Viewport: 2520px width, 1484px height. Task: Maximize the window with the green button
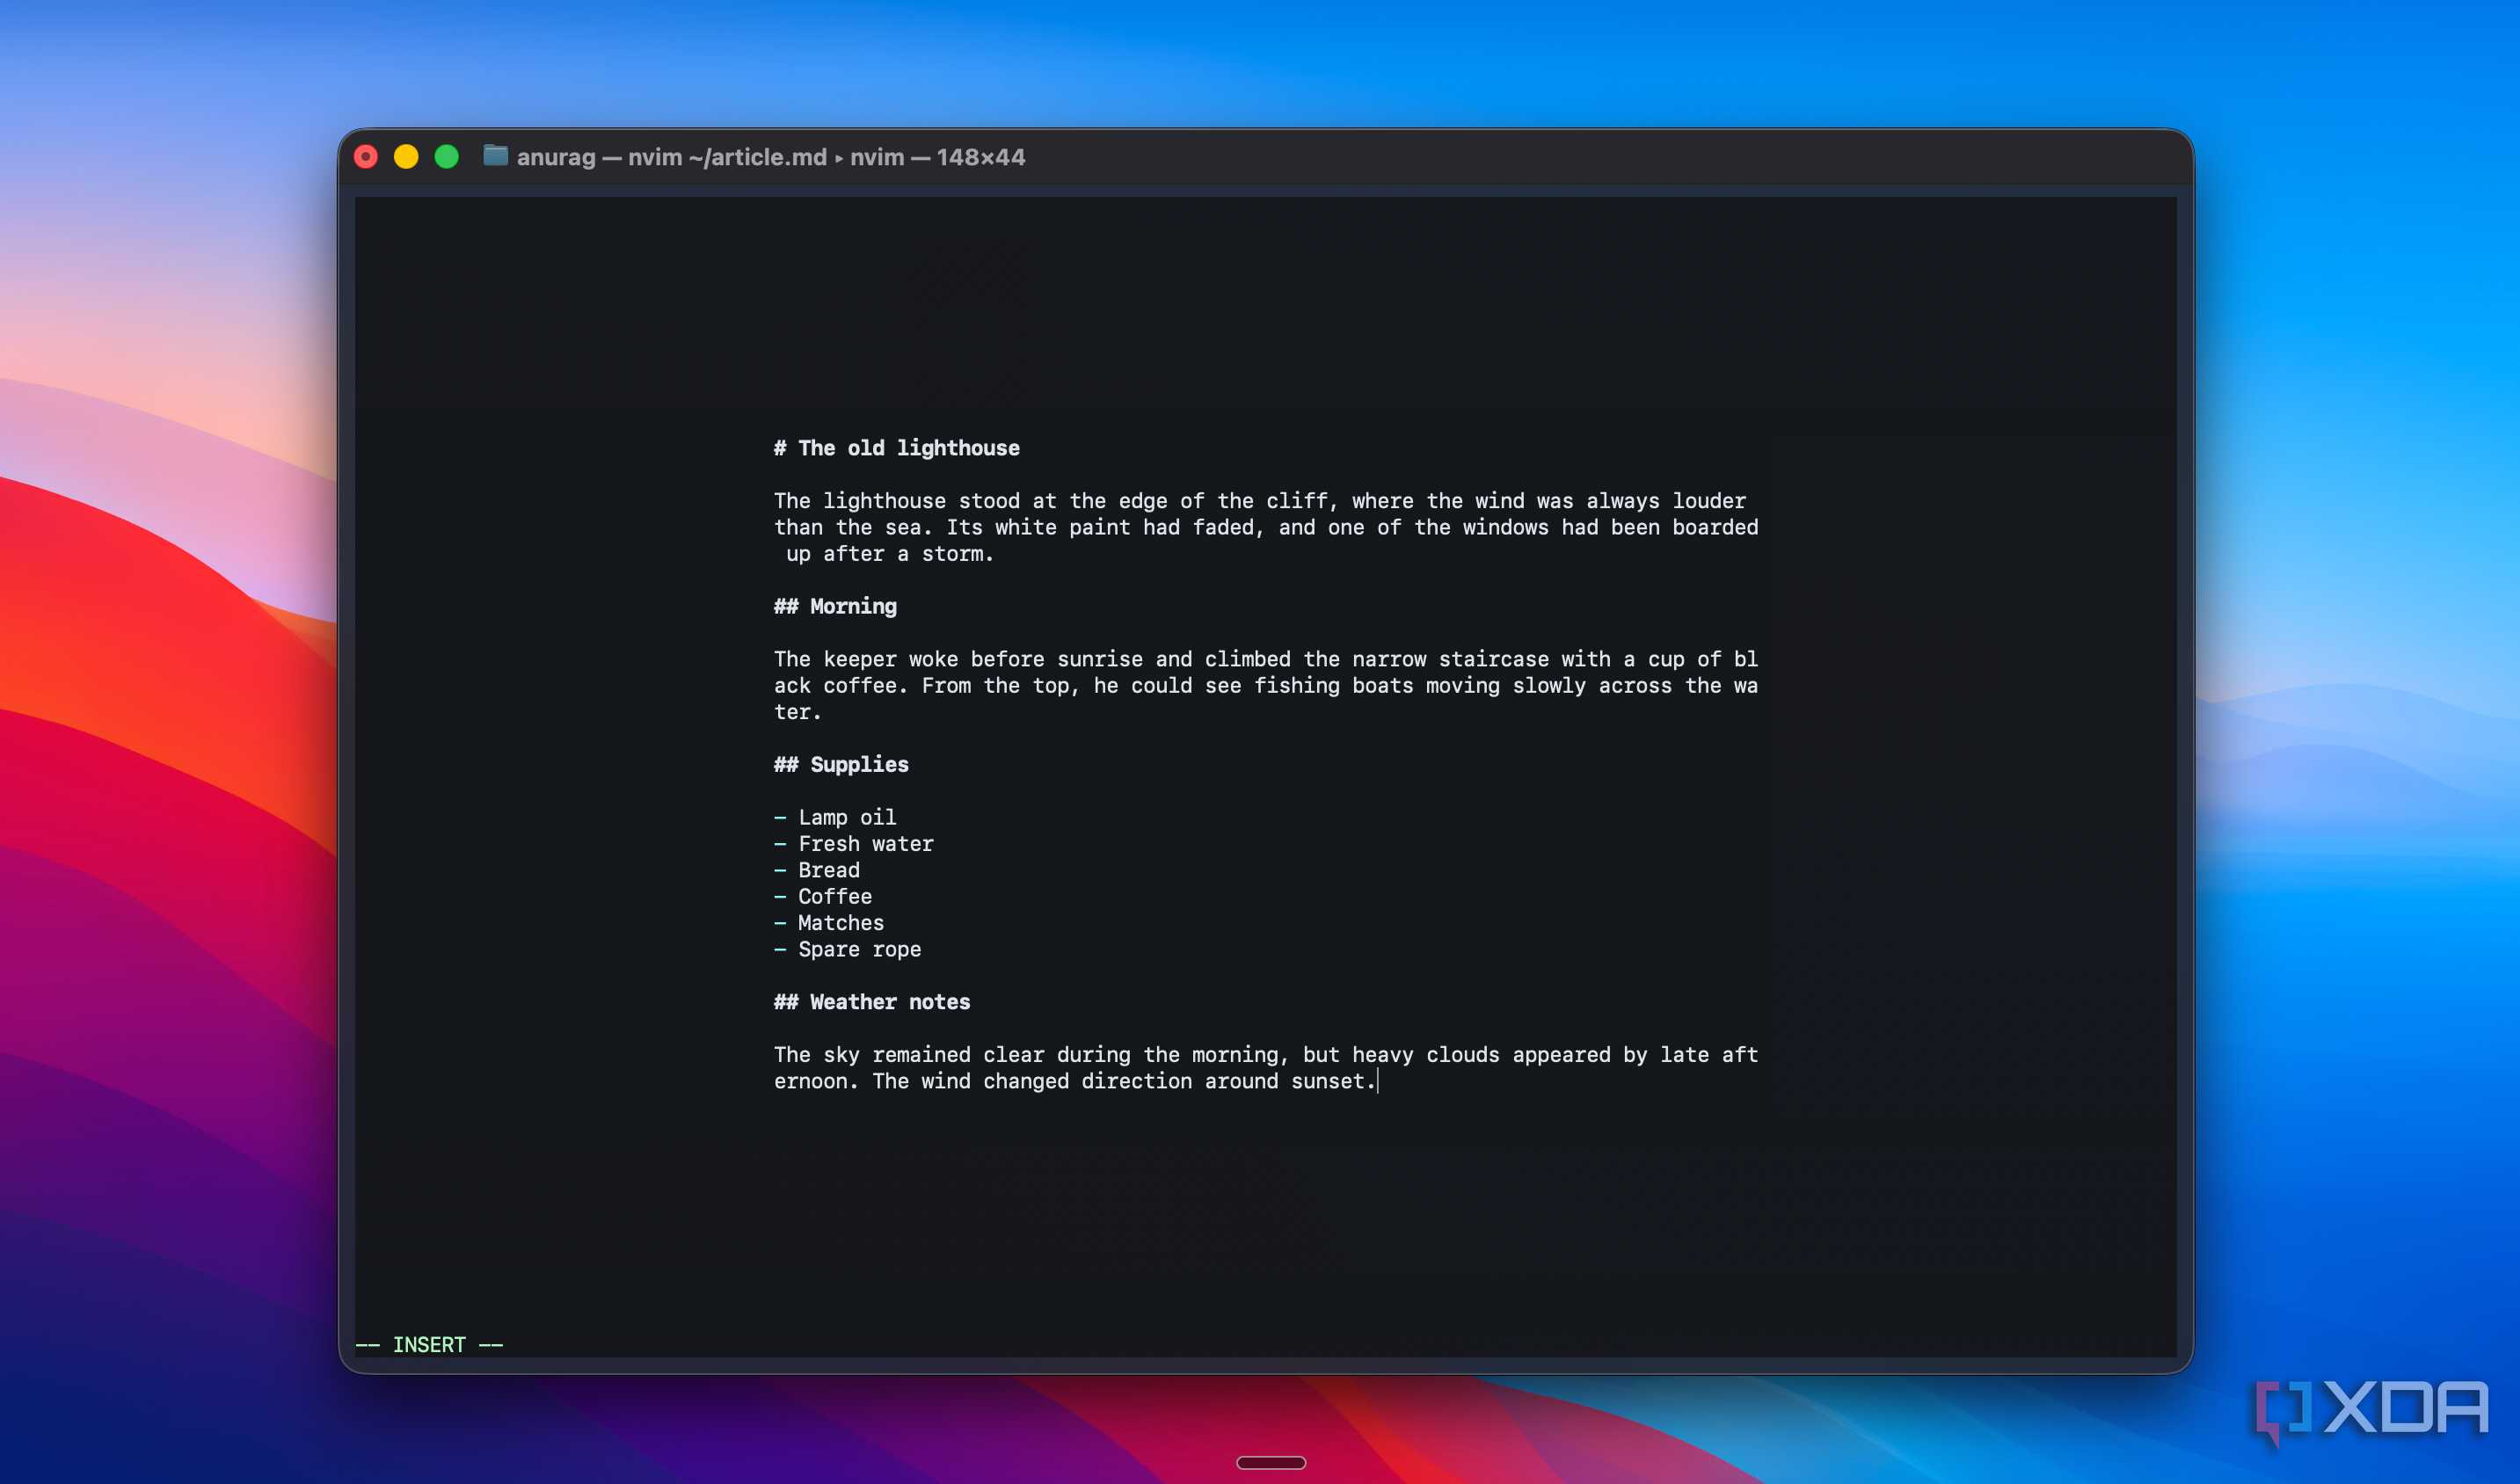(x=447, y=157)
